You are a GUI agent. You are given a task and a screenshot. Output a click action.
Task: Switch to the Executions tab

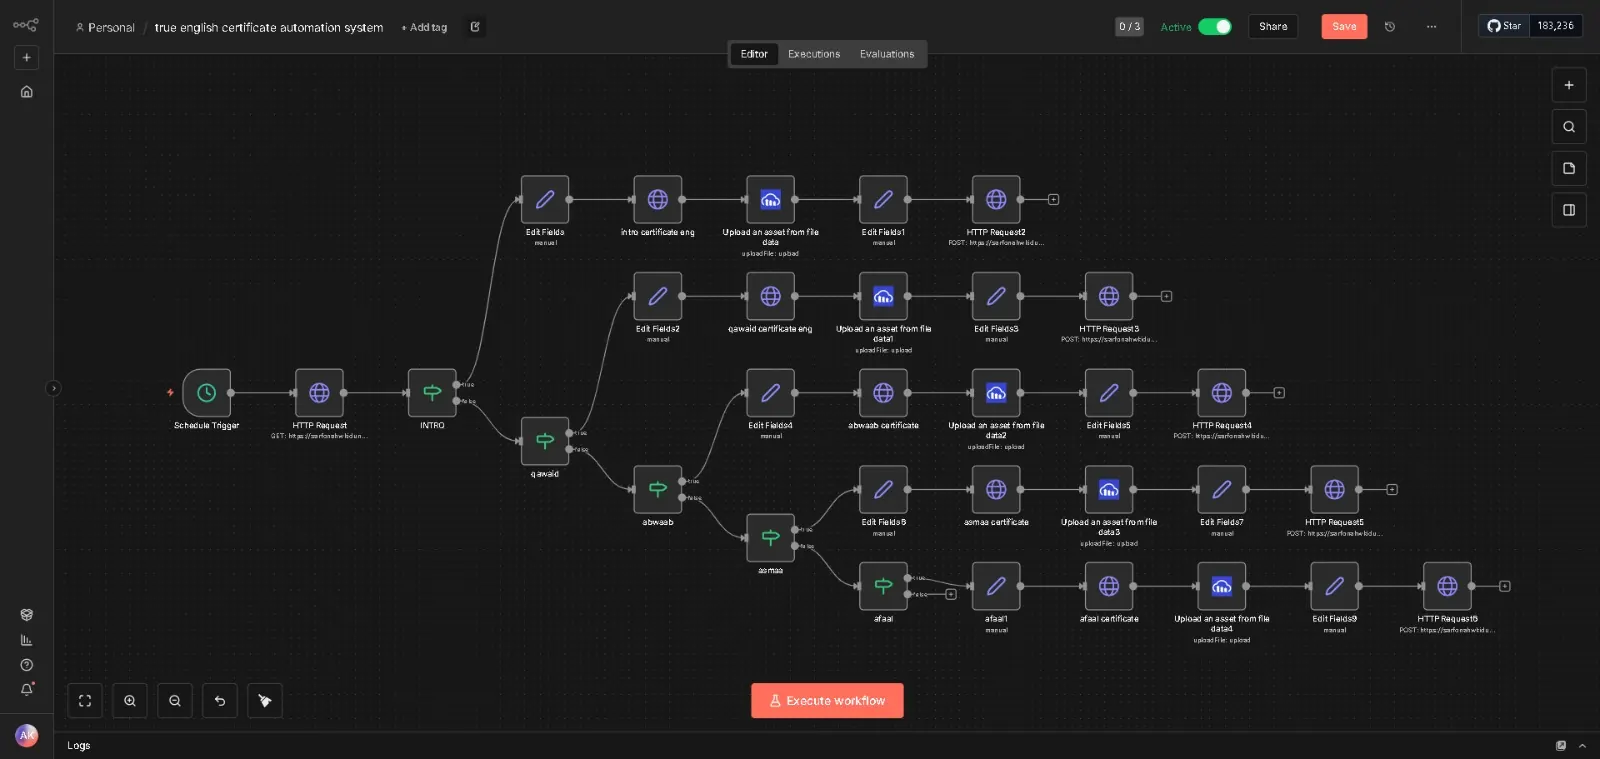tap(814, 54)
